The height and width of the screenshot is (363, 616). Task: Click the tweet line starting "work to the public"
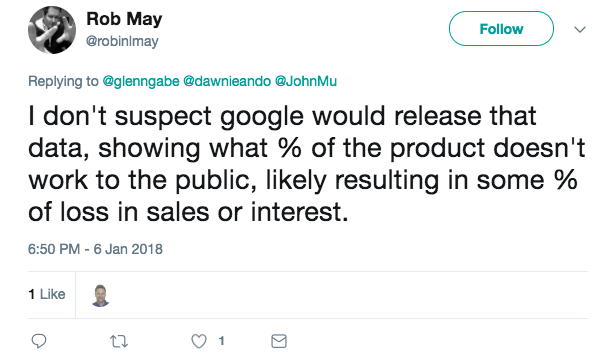point(303,180)
